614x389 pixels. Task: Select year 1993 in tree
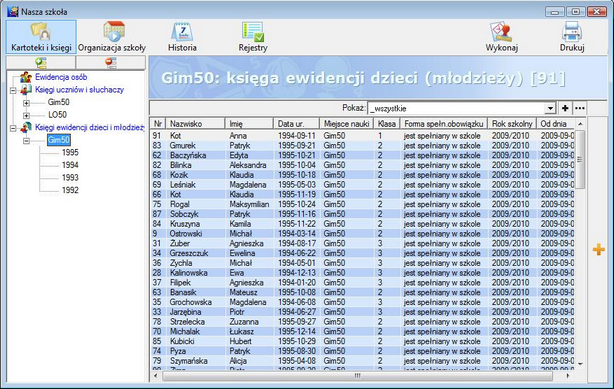(70, 177)
